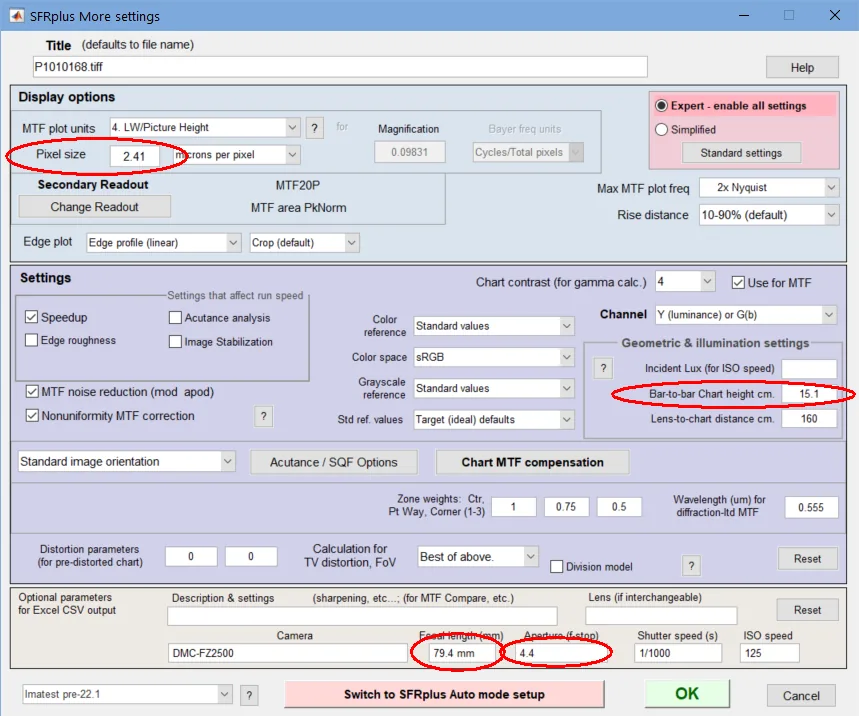Click Chart MTF compensation button

532,462
